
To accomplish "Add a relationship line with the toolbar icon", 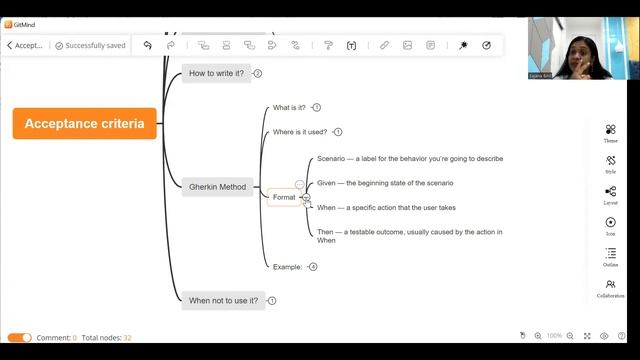I will tap(295, 45).
